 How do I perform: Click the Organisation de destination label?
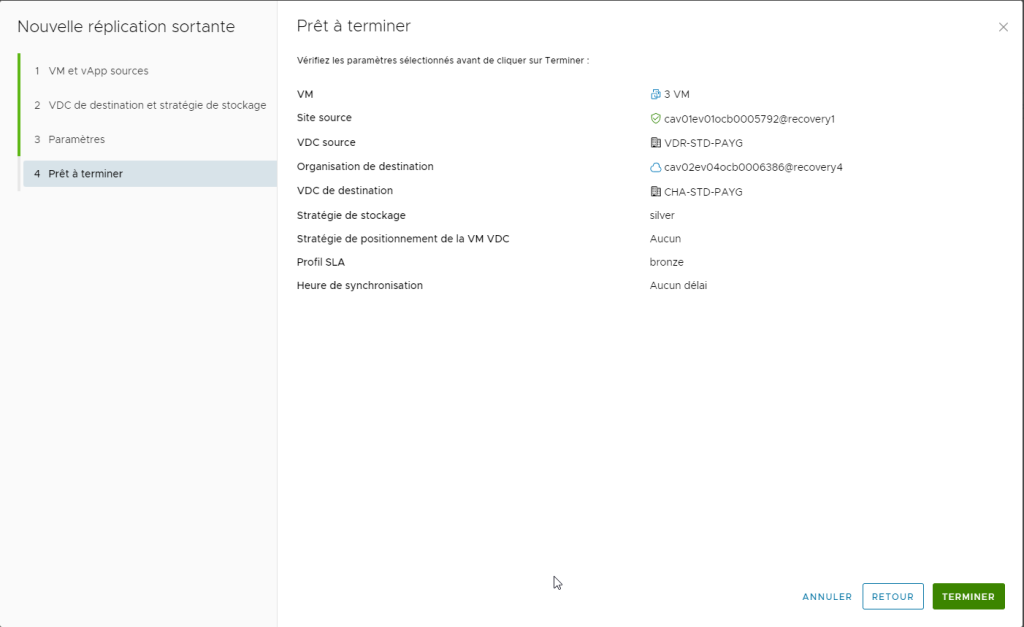pos(365,167)
